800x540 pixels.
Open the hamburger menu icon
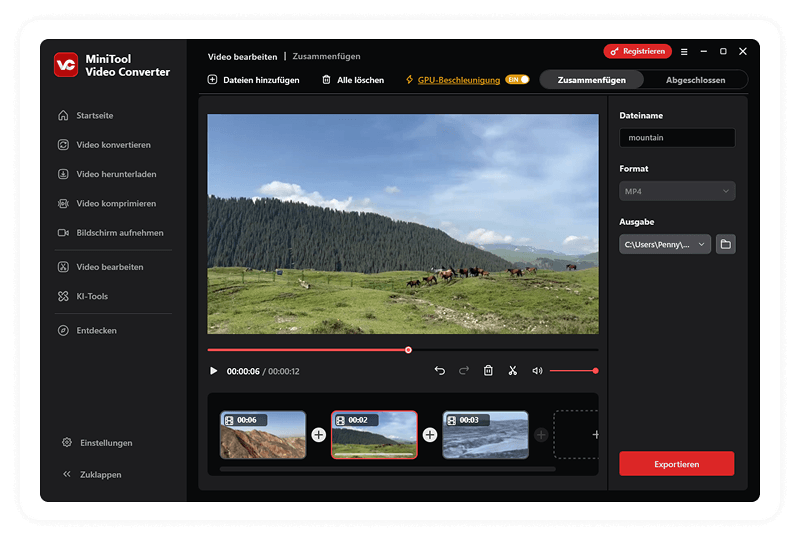pos(684,52)
